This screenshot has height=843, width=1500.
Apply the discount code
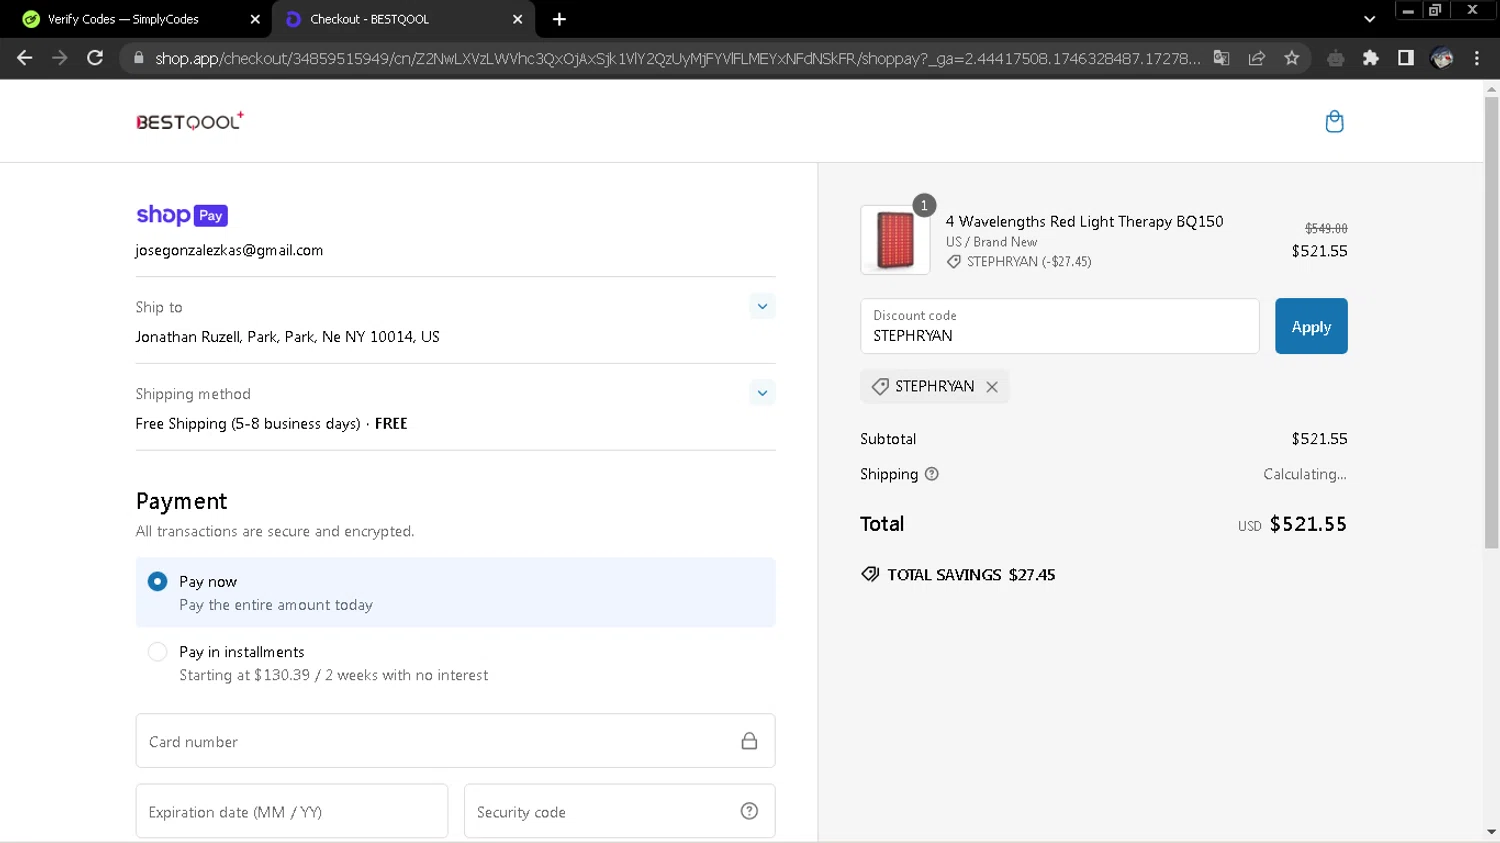(1311, 326)
